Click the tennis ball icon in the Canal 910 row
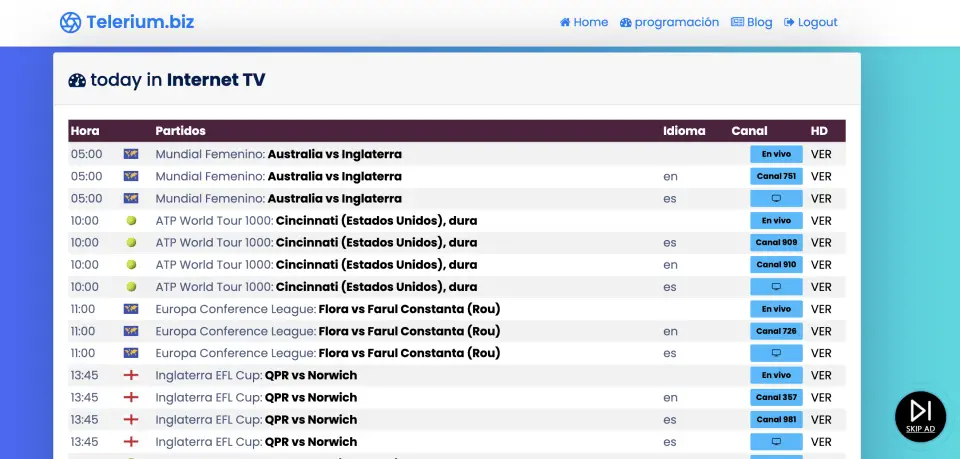The width and height of the screenshot is (960, 459). [131, 264]
